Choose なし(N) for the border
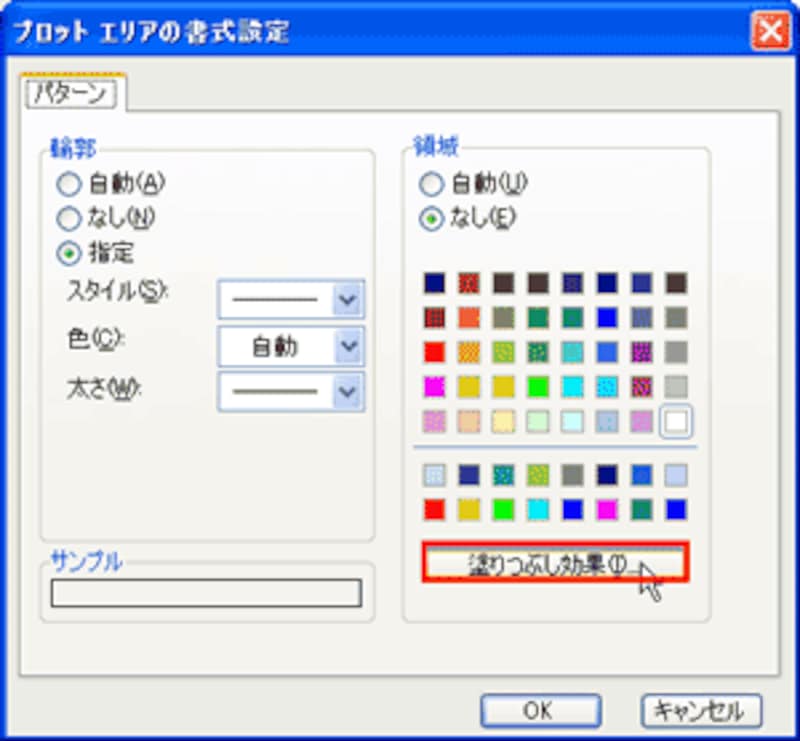Screen dimensions: 800x741 point(70,216)
